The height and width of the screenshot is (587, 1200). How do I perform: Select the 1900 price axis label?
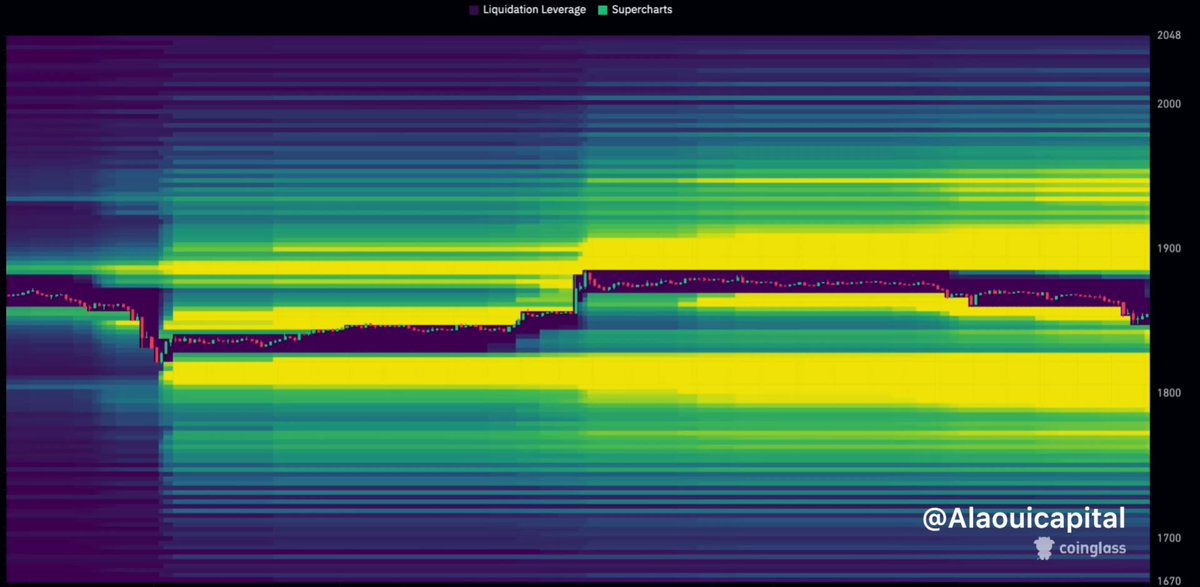click(x=1170, y=249)
